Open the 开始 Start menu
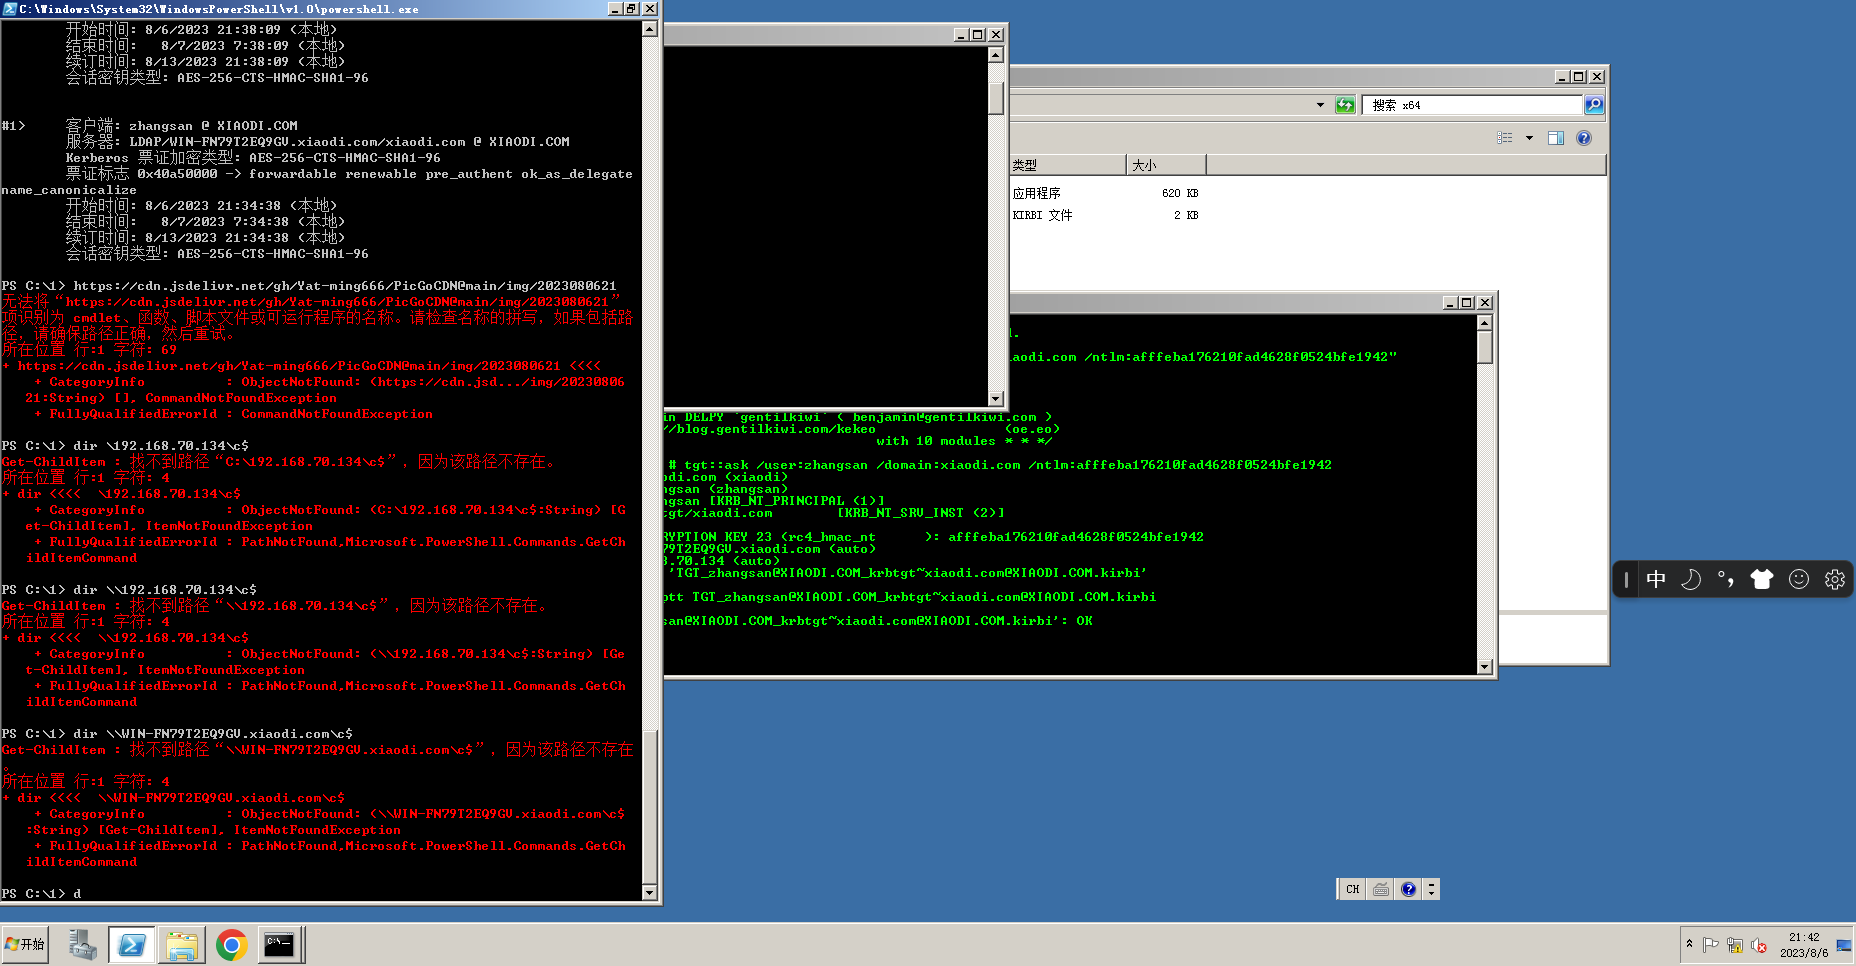This screenshot has height=966, width=1856. click(x=25, y=944)
